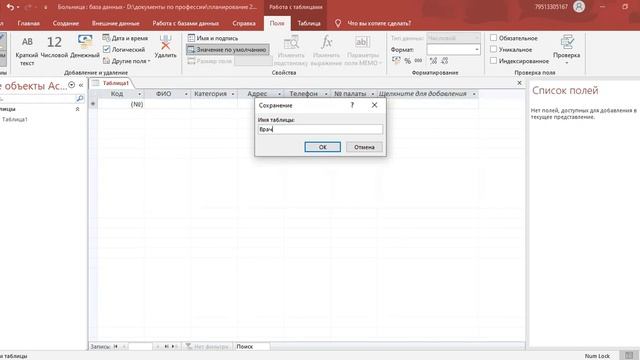Open Работа с базами данных tab
Image resolution: width=640 pixels, height=360 pixels.
tap(186, 23)
